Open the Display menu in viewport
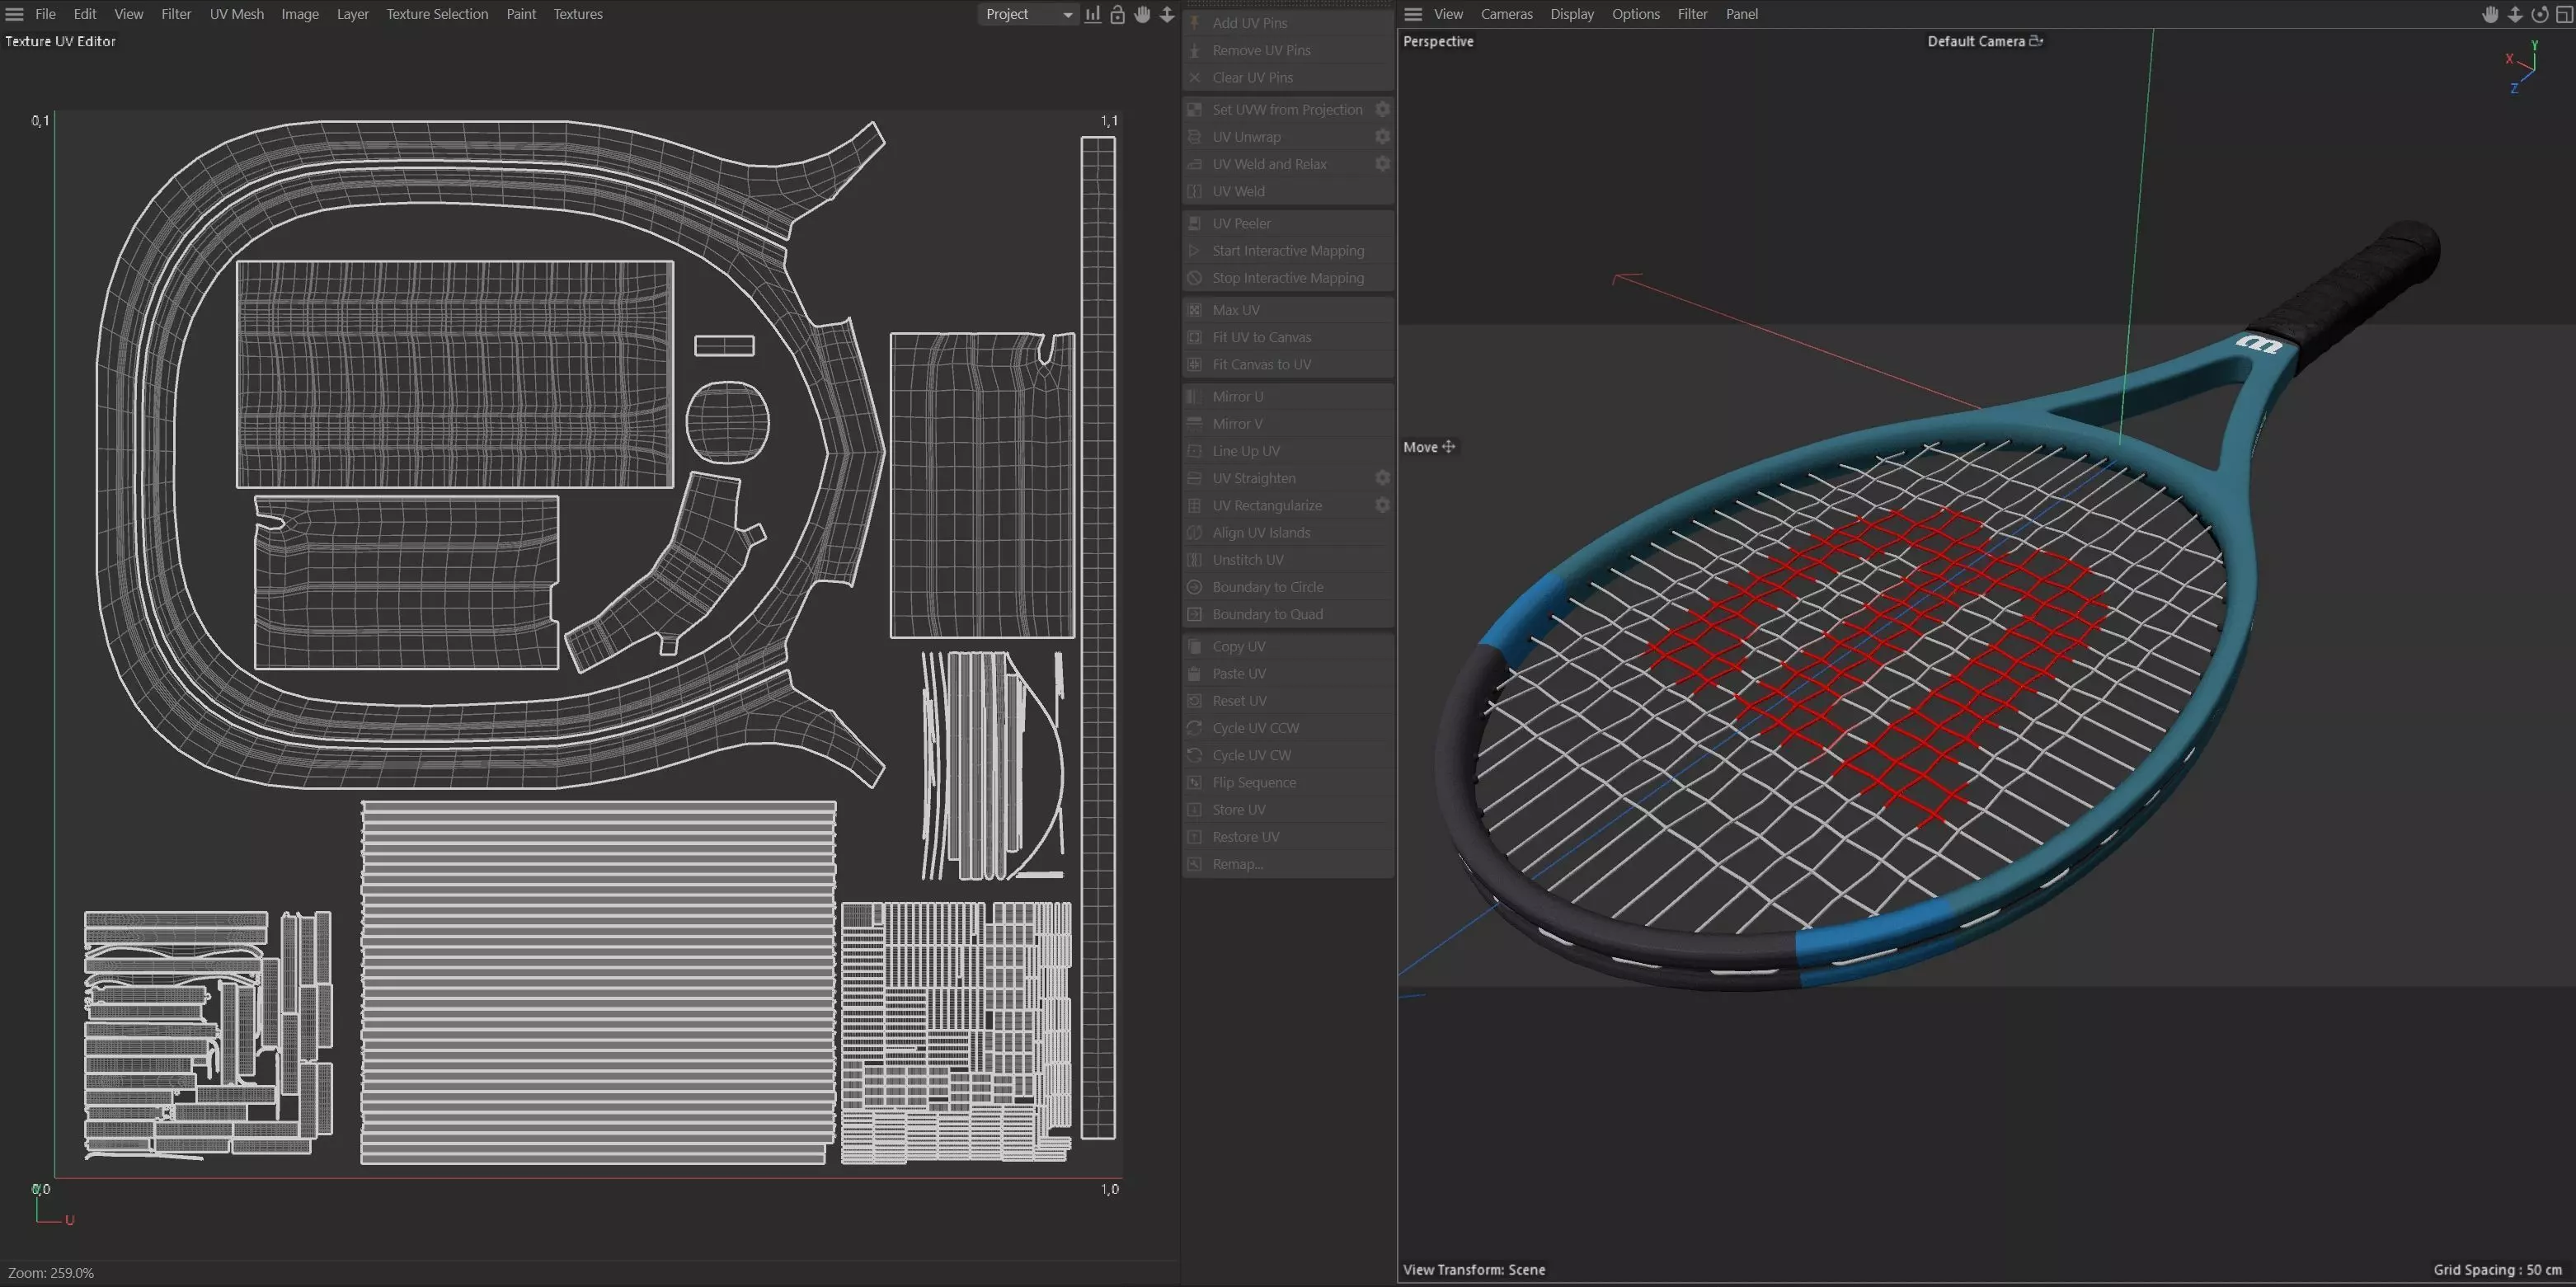The image size is (2576, 1287). 1572,14
